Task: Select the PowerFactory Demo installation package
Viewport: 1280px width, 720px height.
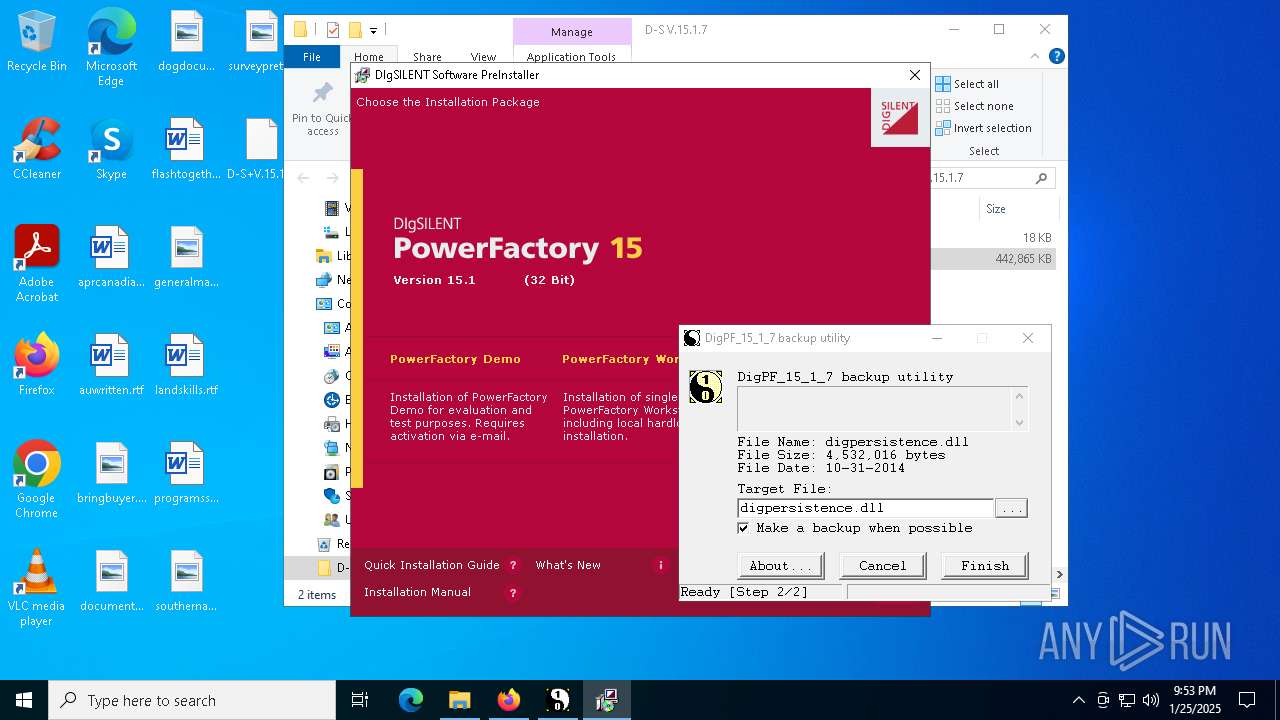Action: 455,359
